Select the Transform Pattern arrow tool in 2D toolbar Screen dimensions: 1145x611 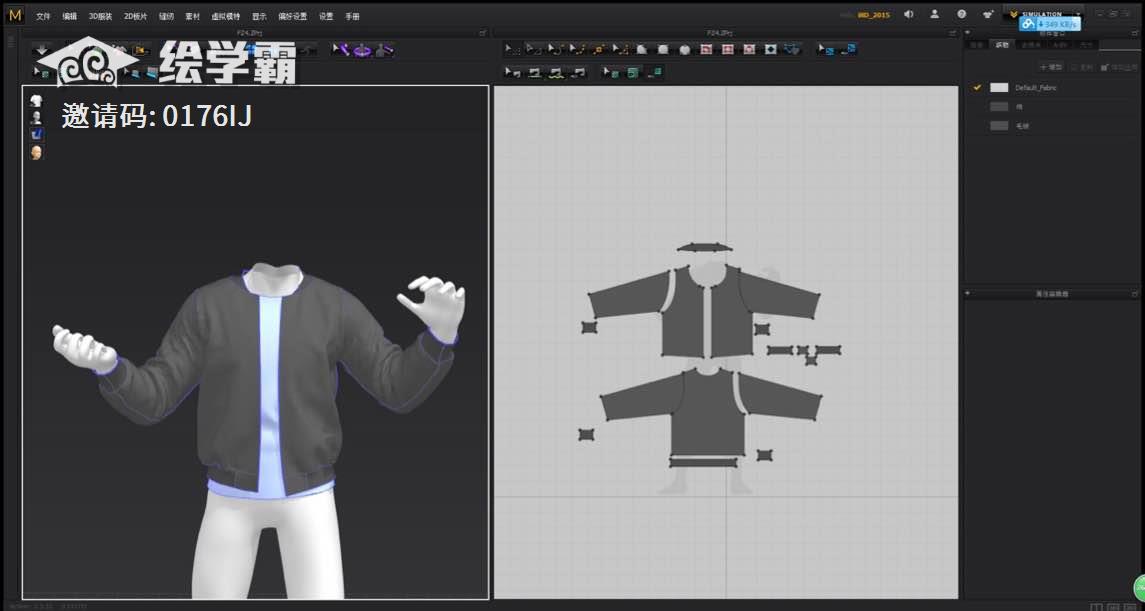point(513,49)
